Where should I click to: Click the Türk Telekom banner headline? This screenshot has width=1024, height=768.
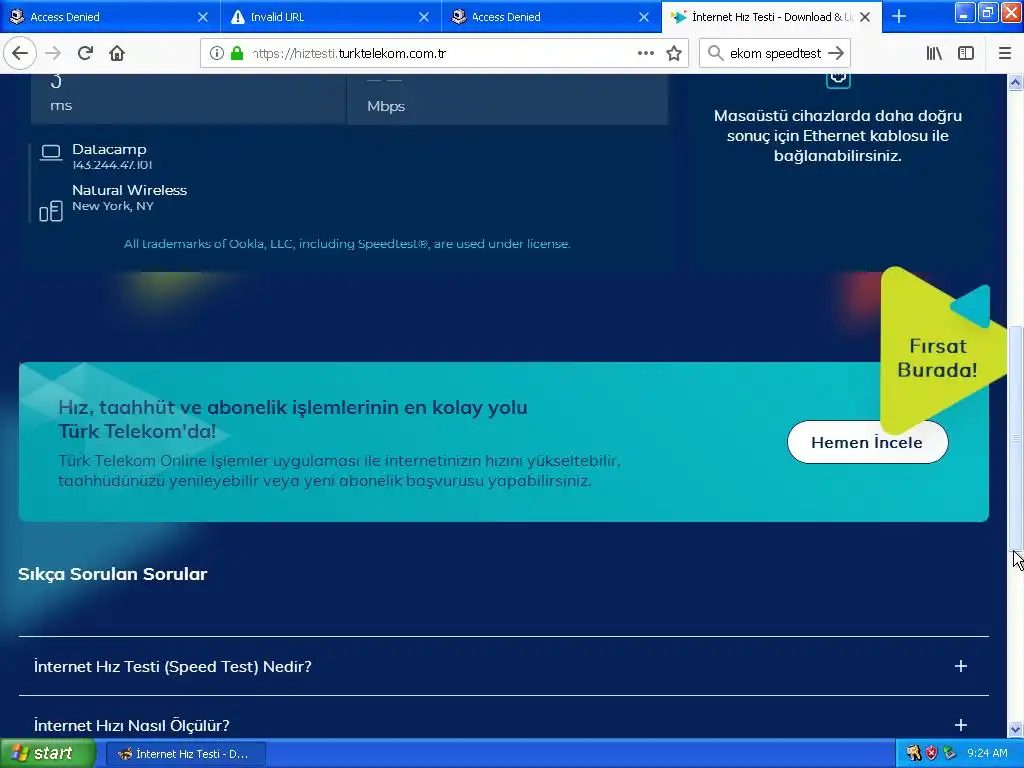tap(293, 419)
